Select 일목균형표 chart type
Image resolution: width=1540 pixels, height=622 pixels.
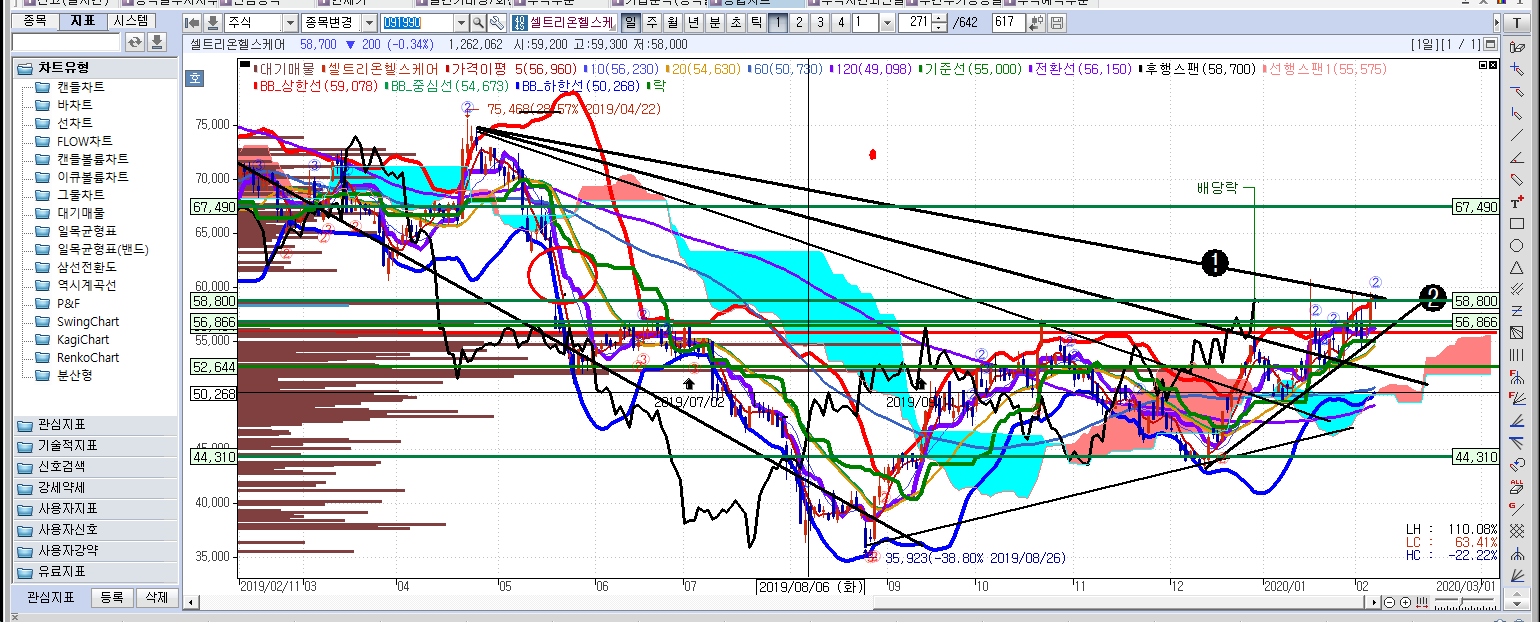(86, 231)
